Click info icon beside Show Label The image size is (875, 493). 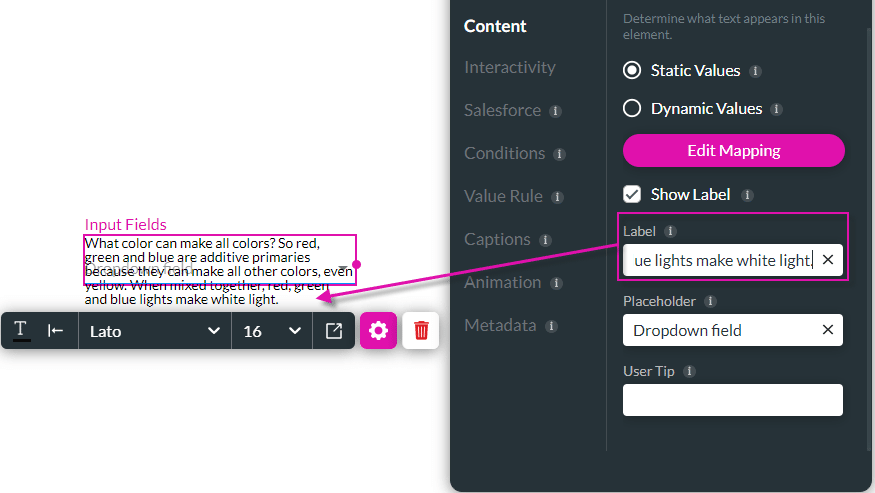[x=747, y=195]
